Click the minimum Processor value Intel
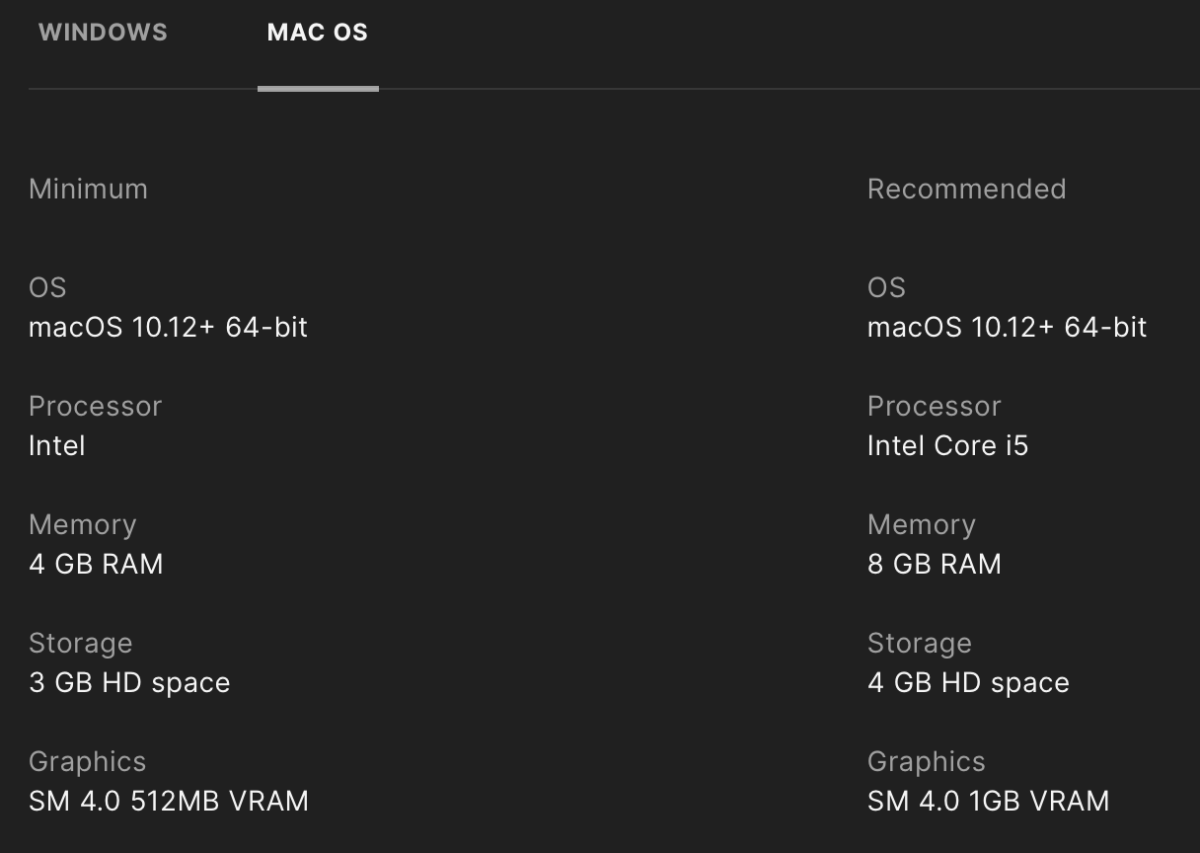This screenshot has width=1200, height=853. [57, 445]
